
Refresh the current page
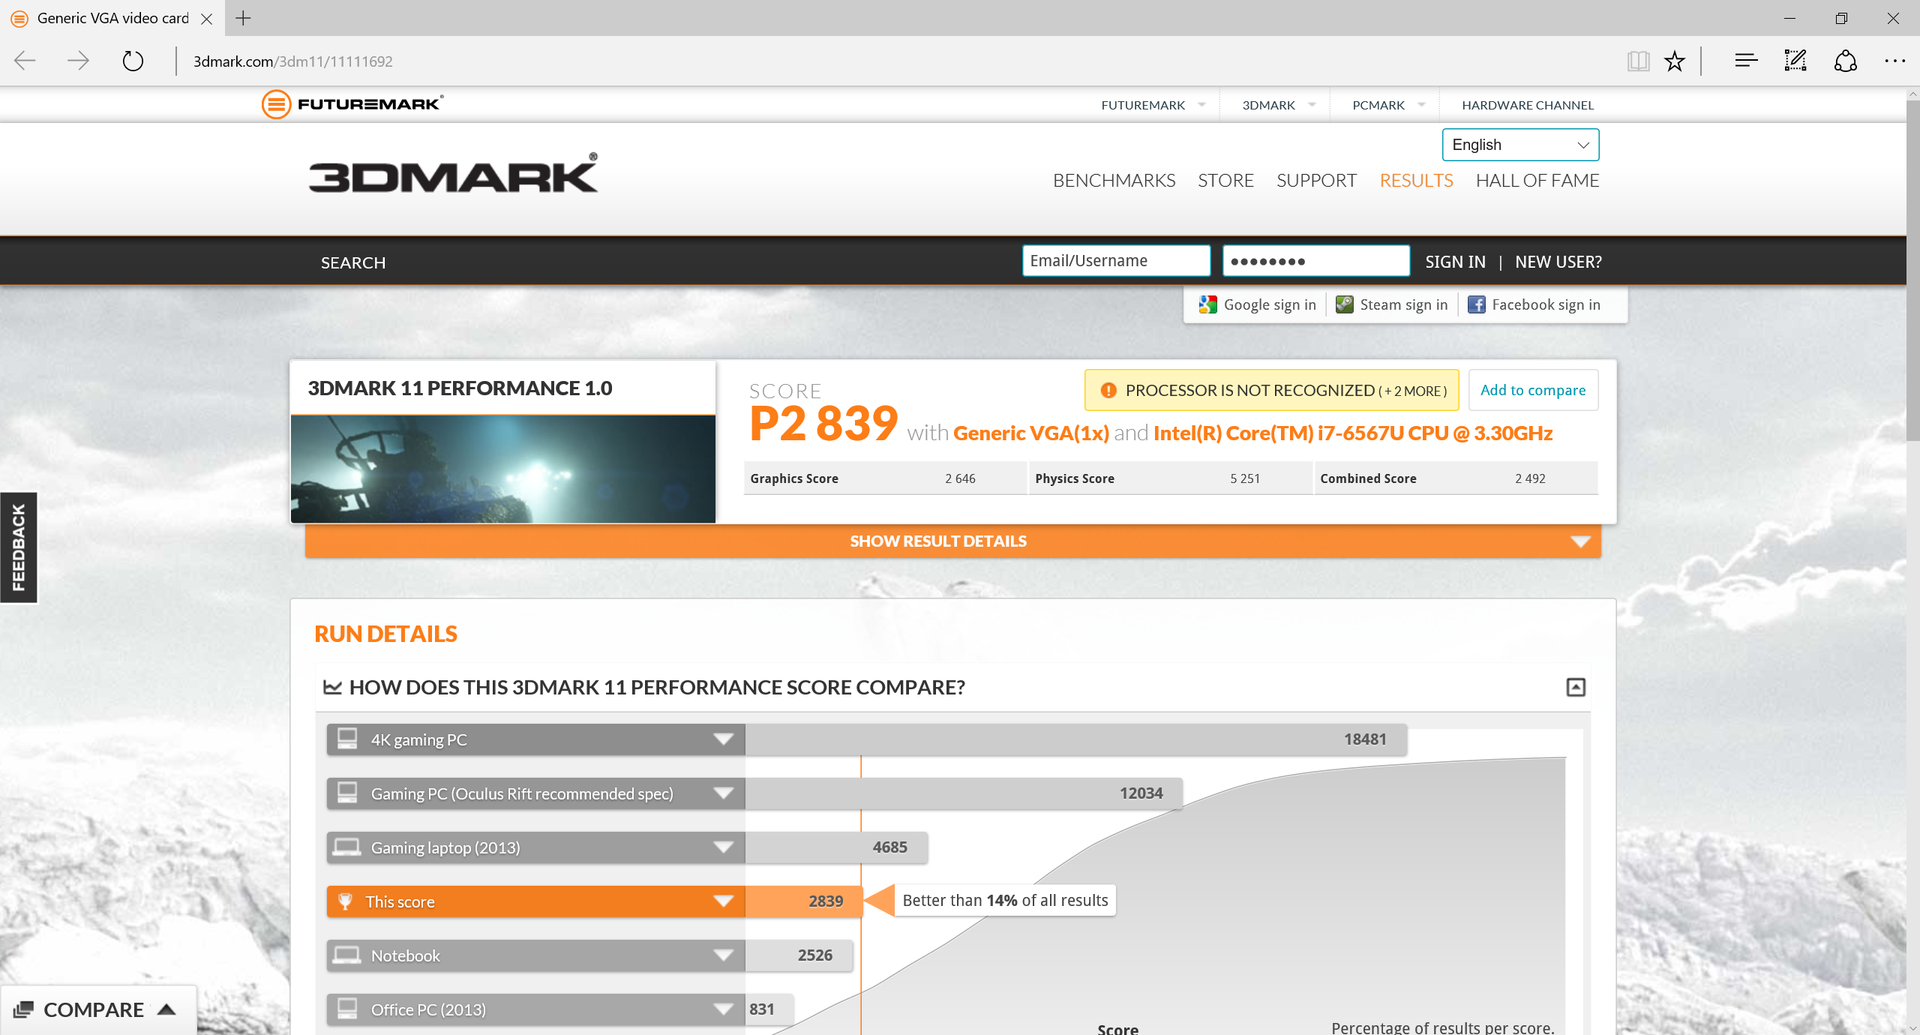tap(132, 61)
